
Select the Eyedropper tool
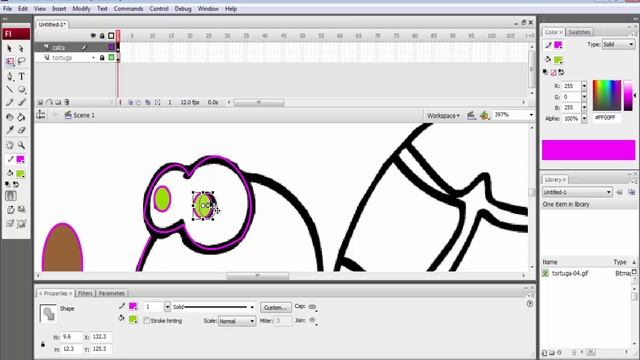pos(10,130)
